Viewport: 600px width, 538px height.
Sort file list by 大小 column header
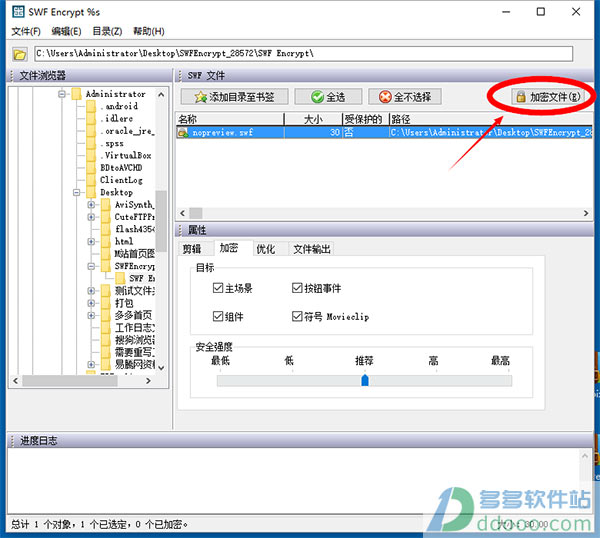(313, 119)
